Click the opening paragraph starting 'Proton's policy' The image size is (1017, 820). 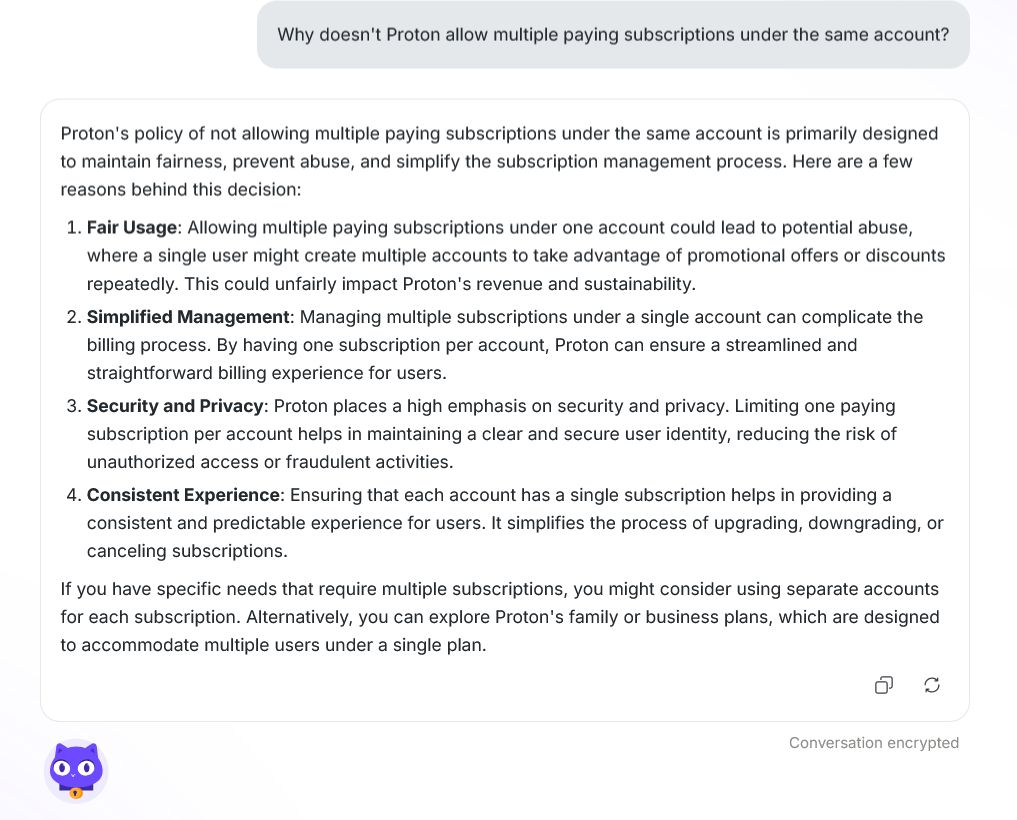pyautogui.click(x=499, y=162)
